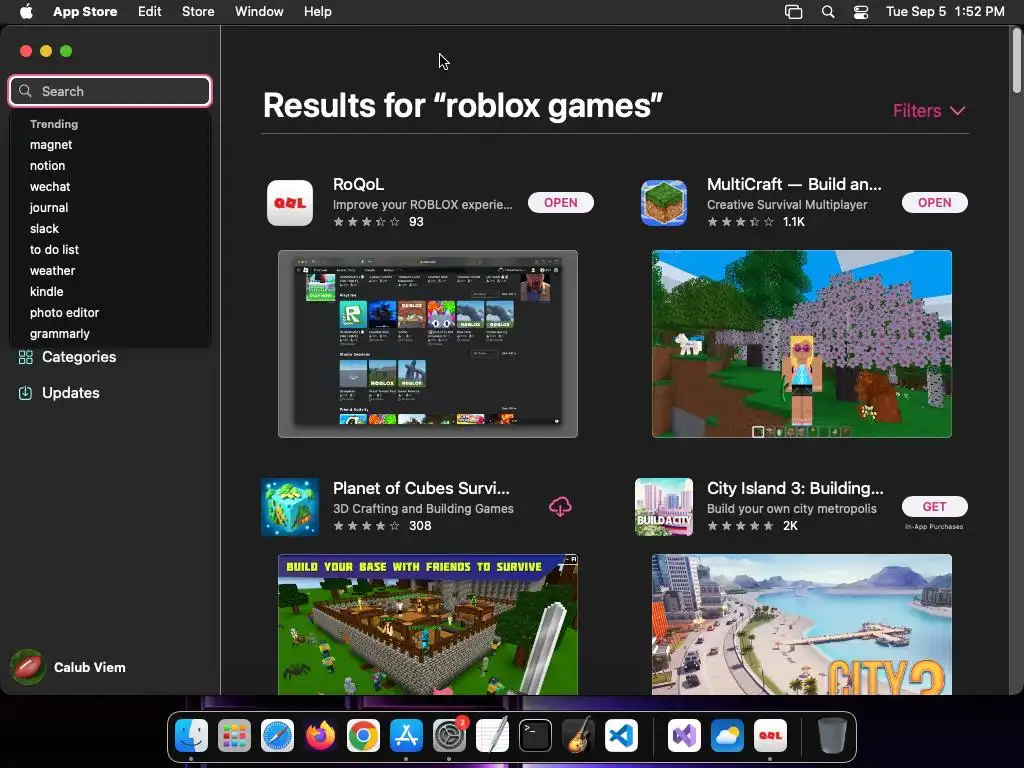Expand the Filters dropdown
This screenshot has width=1024, height=768.
[x=929, y=110]
